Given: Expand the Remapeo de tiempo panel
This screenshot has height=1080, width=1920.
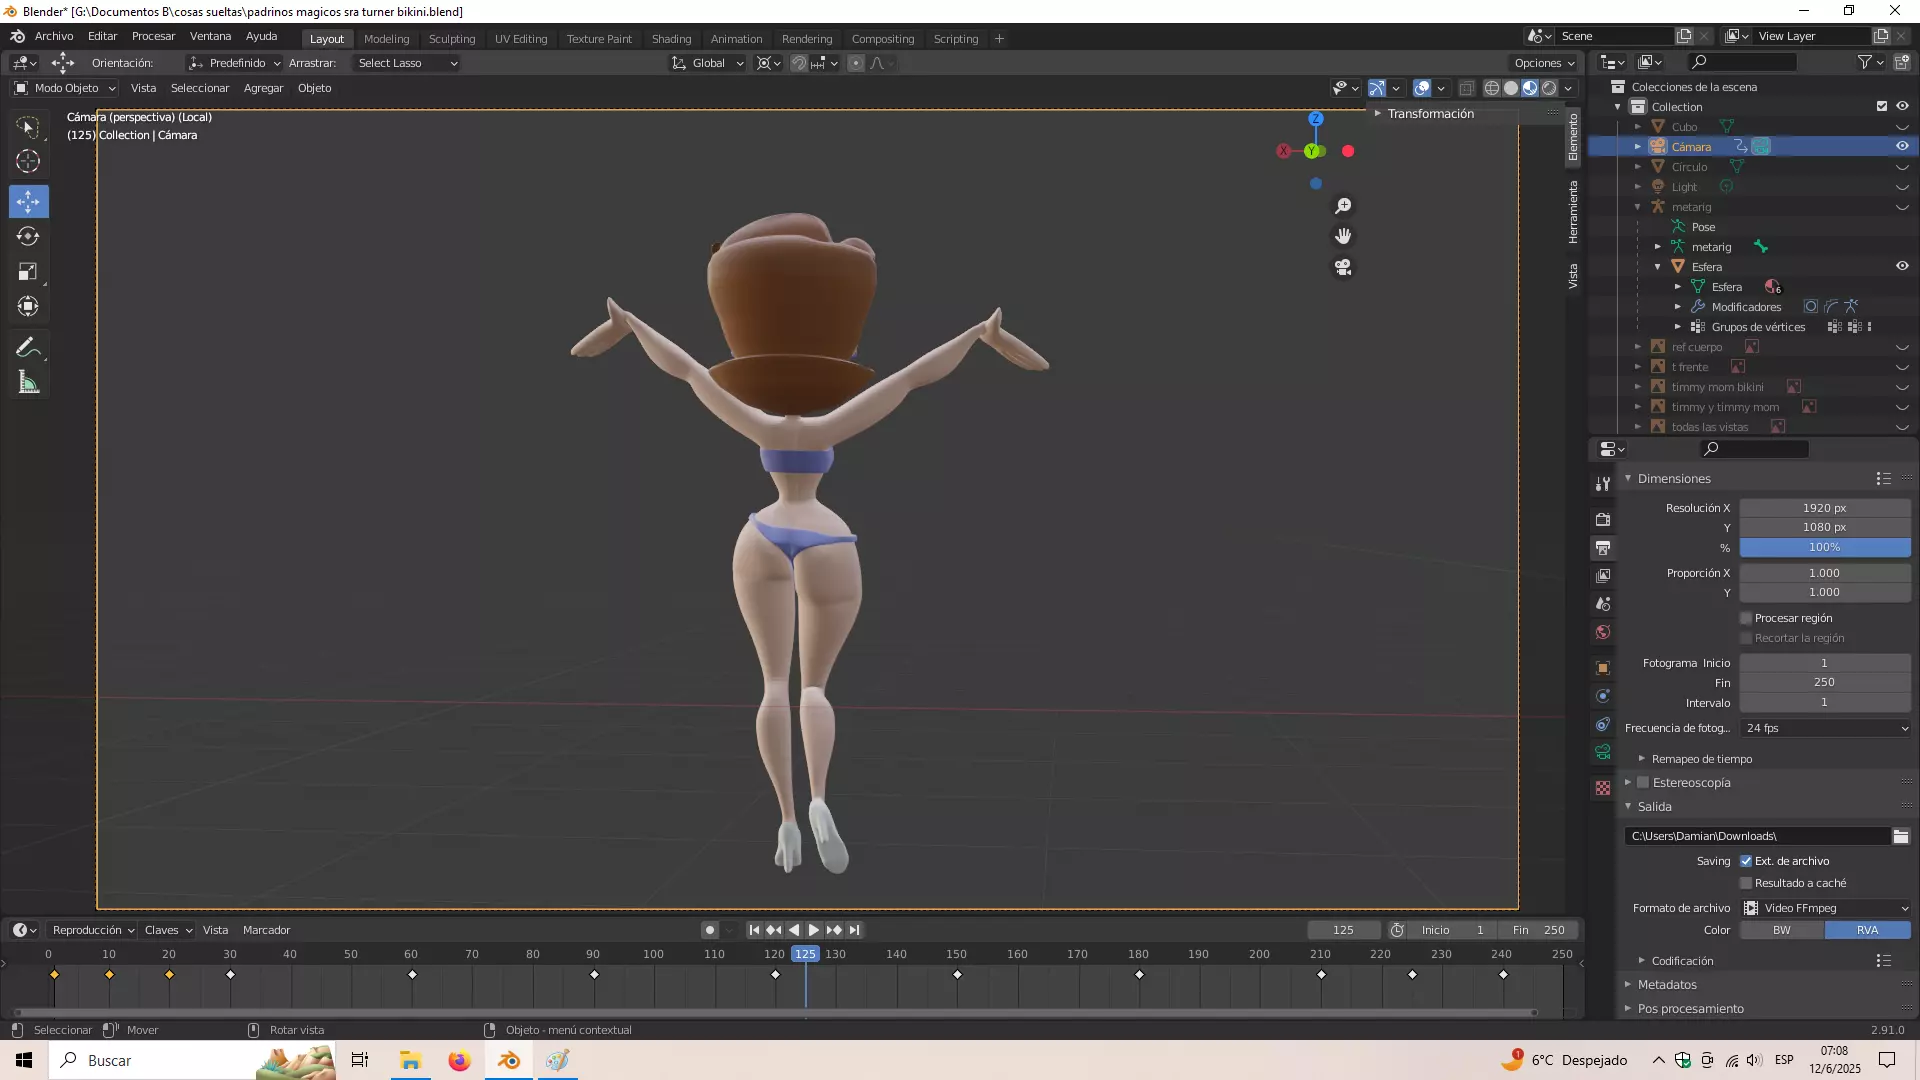Looking at the screenshot, I should pyautogui.click(x=1700, y=759).
